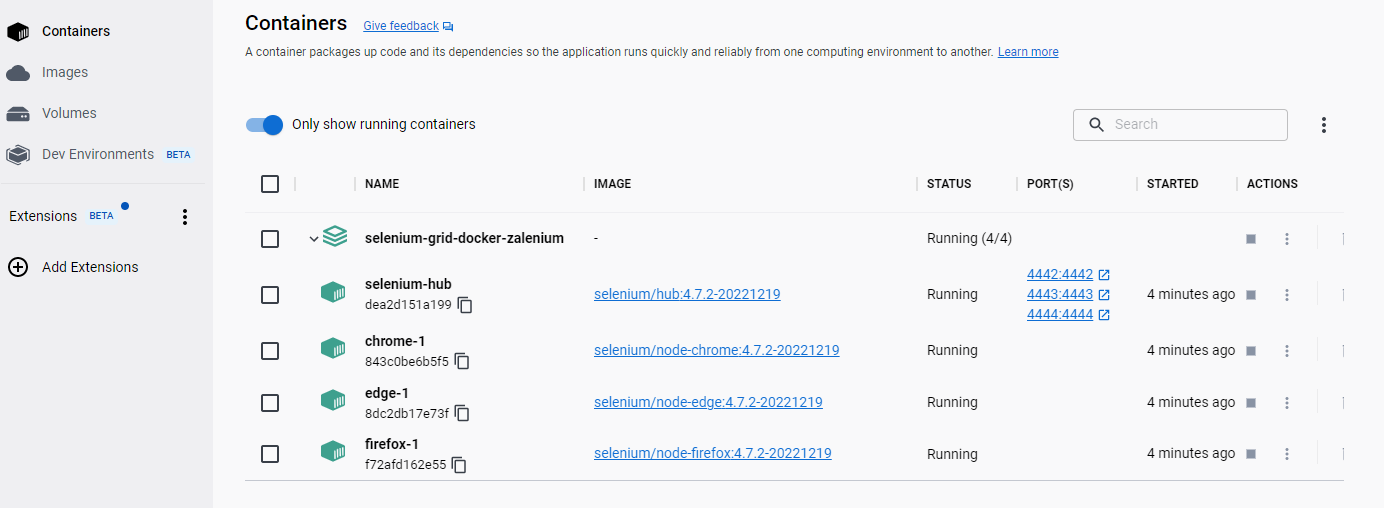This screenshot has height=508, width=1384.
Task: Click the container Search field
Action: (x=1180, y=125)
